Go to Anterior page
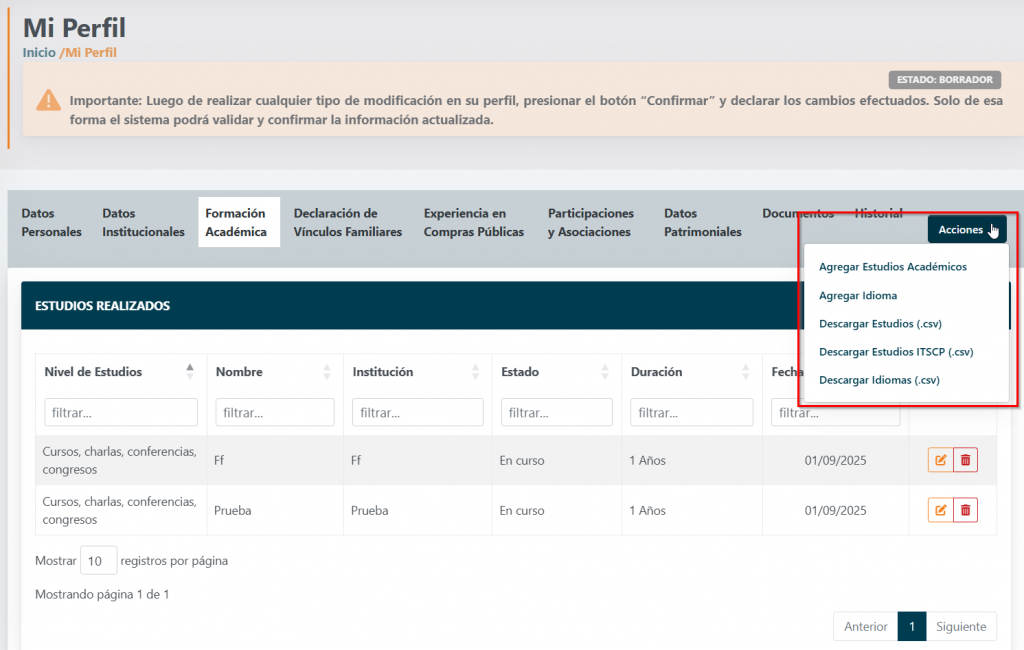 tap(865, 626)
